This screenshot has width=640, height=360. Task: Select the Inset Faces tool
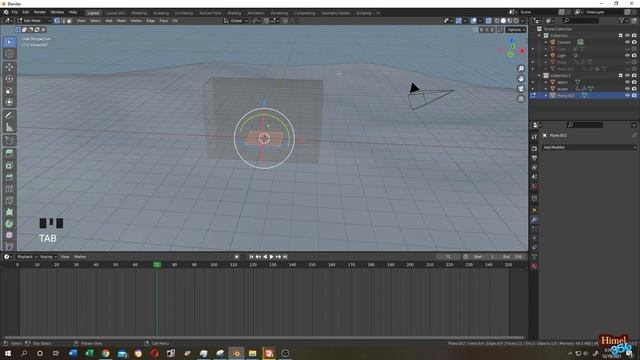9,165
